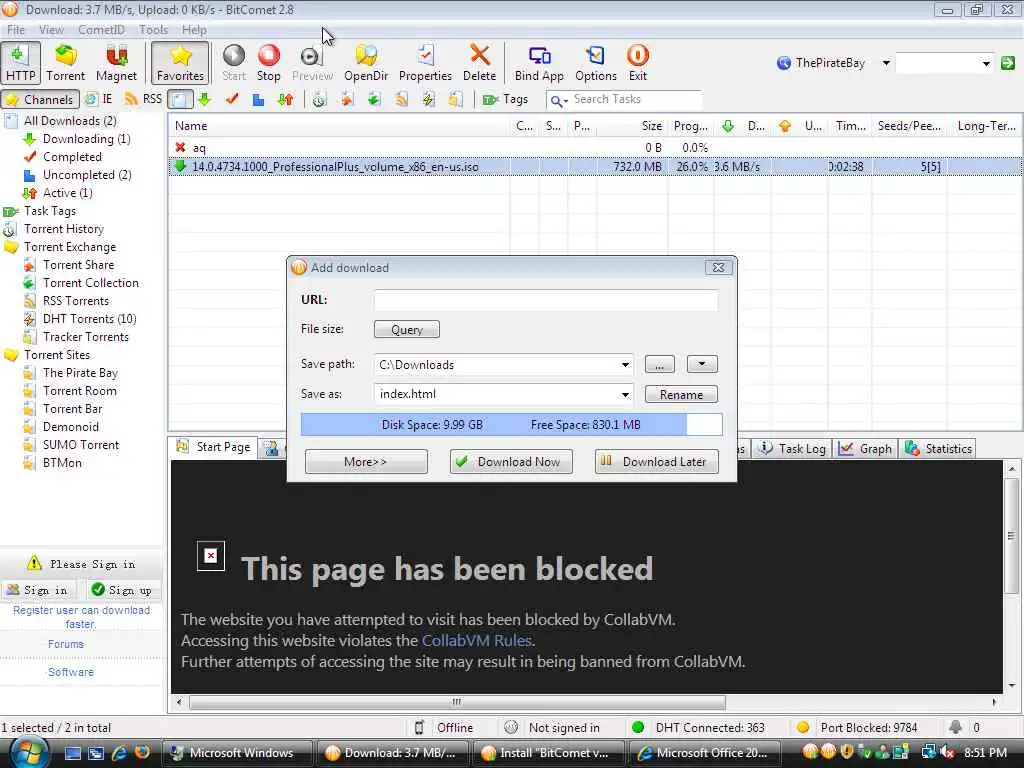The width and height of the screenshot is (1024, 768).
Task: Open the CometID menu
Action: point(101,30)
